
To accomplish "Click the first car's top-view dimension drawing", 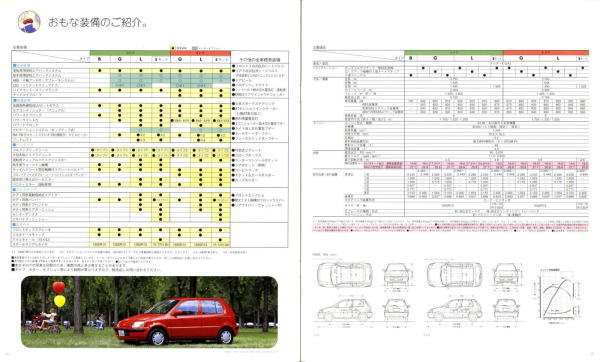I will coord(344,274).
